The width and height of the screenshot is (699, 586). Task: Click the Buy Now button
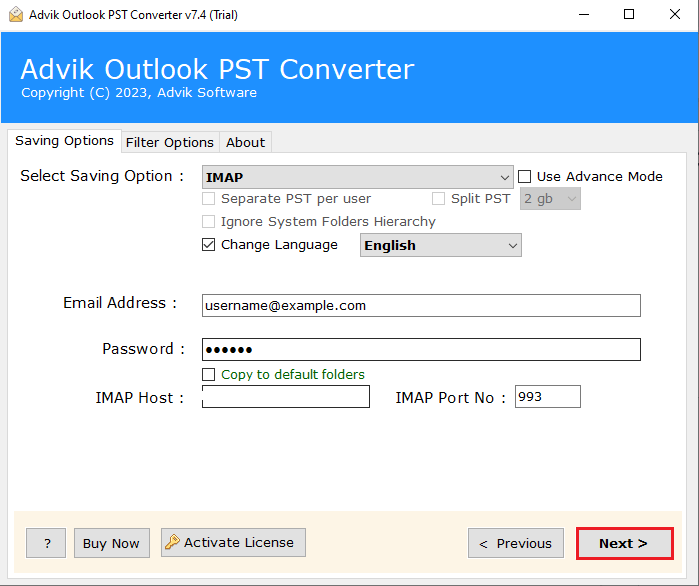(x=111, y=543)
